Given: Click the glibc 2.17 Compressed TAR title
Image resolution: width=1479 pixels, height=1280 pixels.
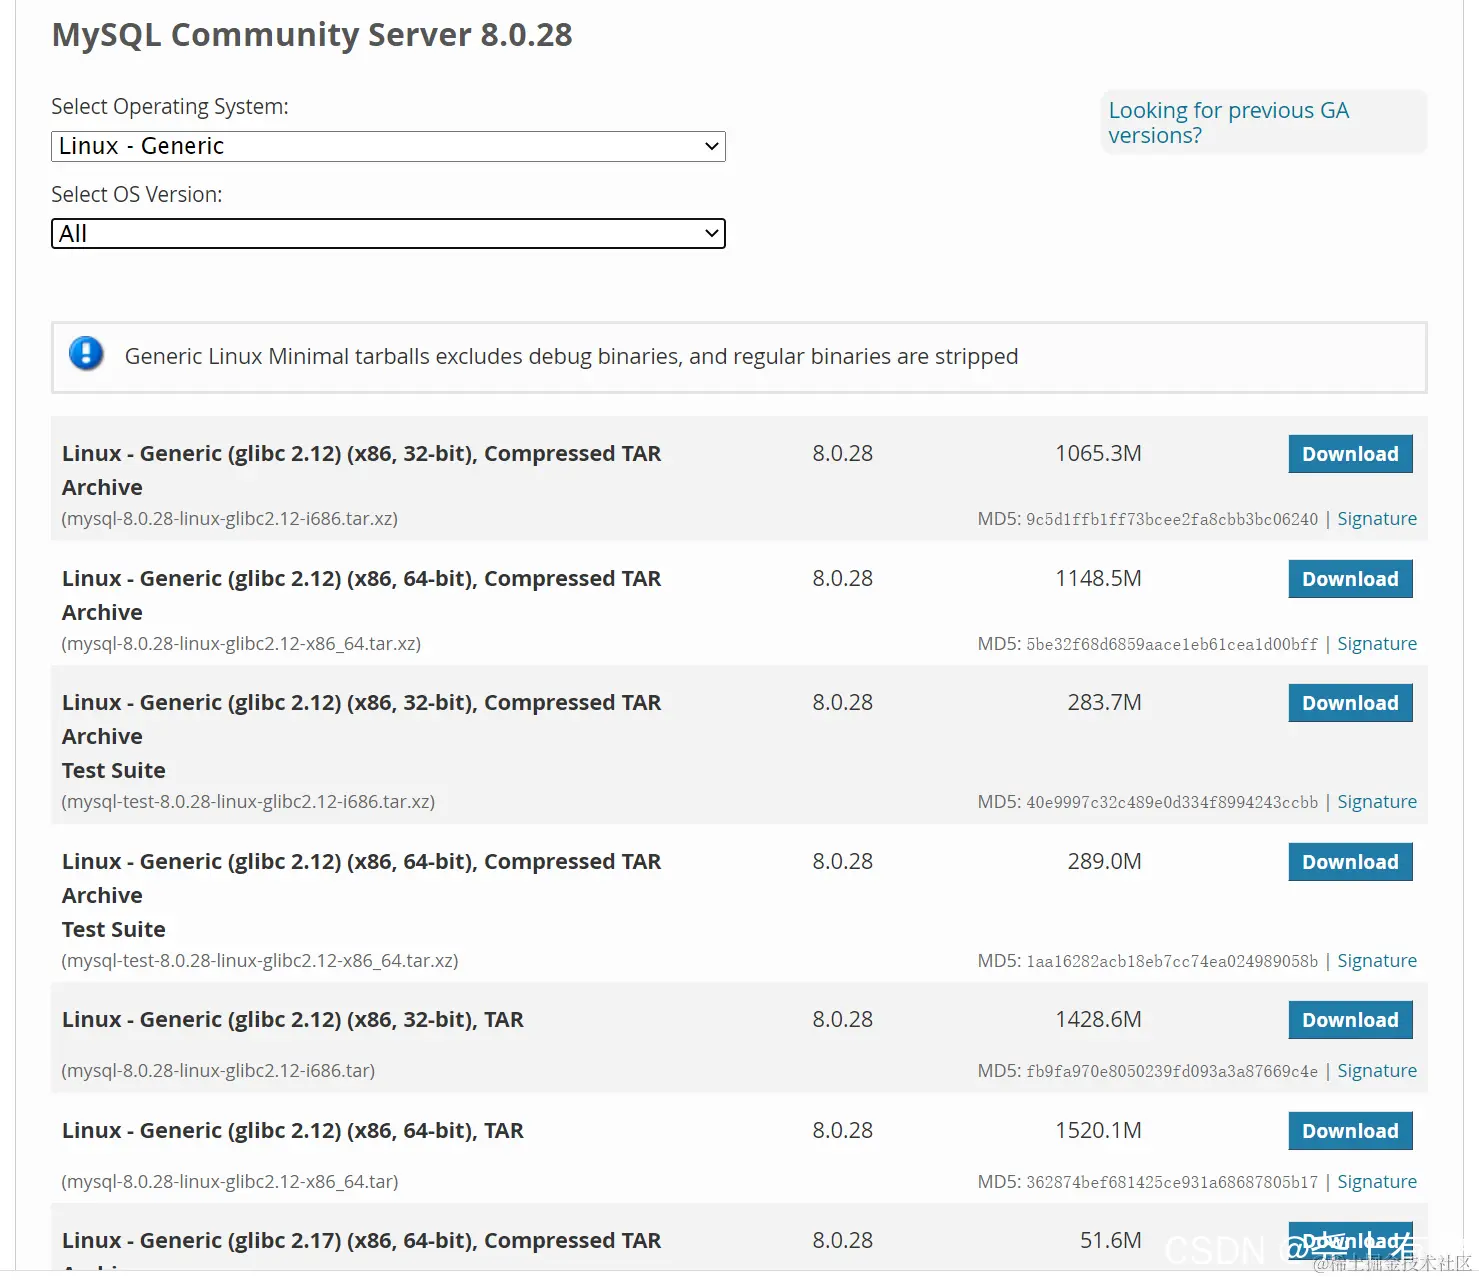Looking at the screenshot, I should 361,1241.
